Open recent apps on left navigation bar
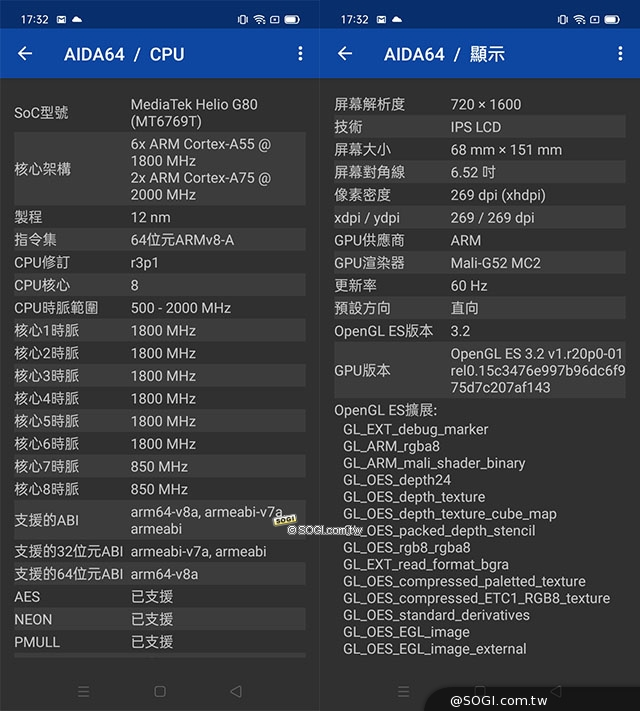 [84, 691]
